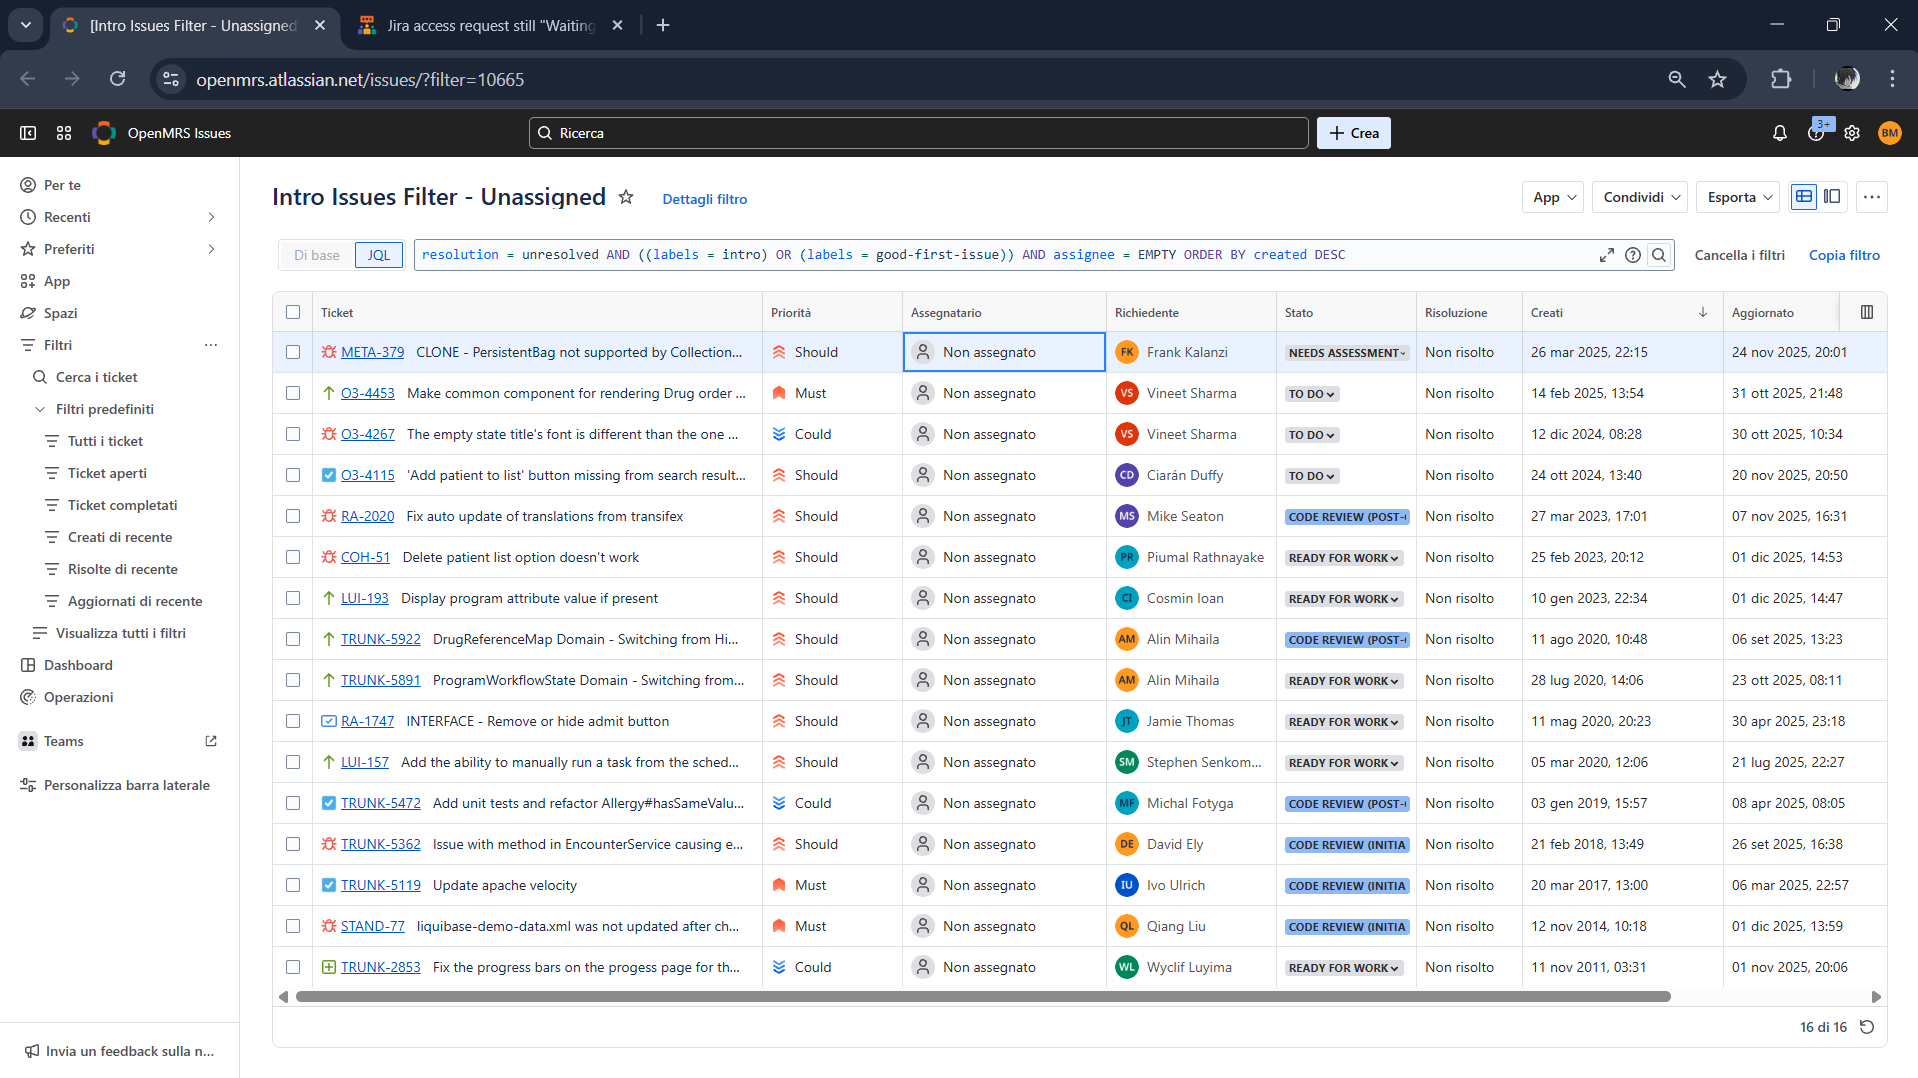The image size is (1918, 1078).
Task: Open the Dettagli filtro link
Action: pos(704,199)
